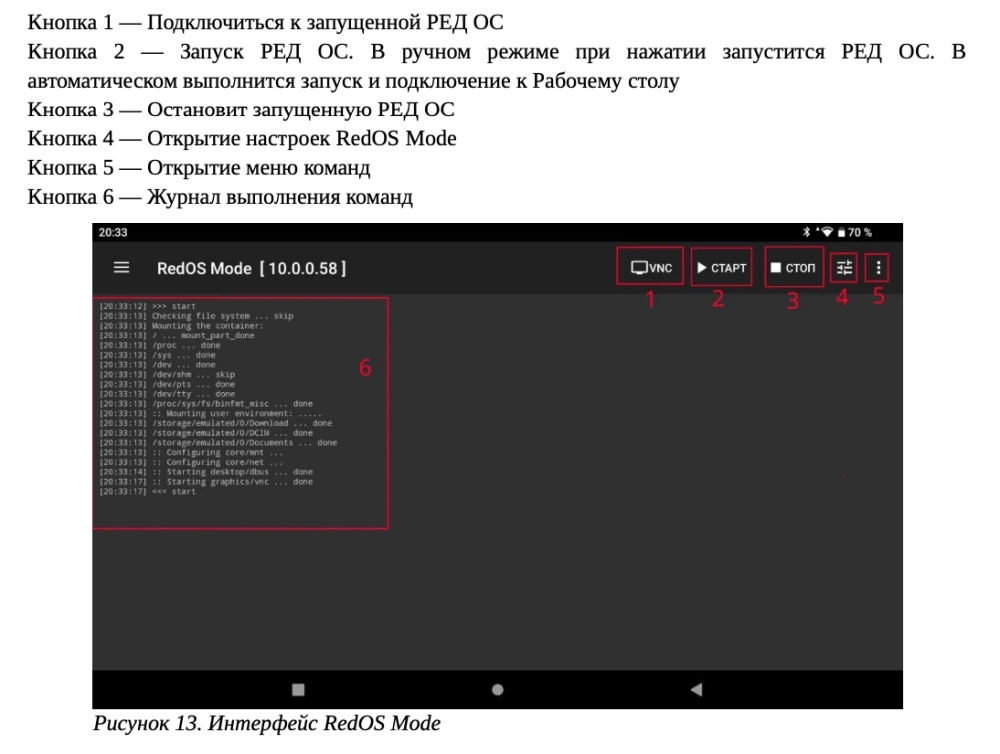
Task: Tap the Android home circle button
Action: (x=498, y=690)
